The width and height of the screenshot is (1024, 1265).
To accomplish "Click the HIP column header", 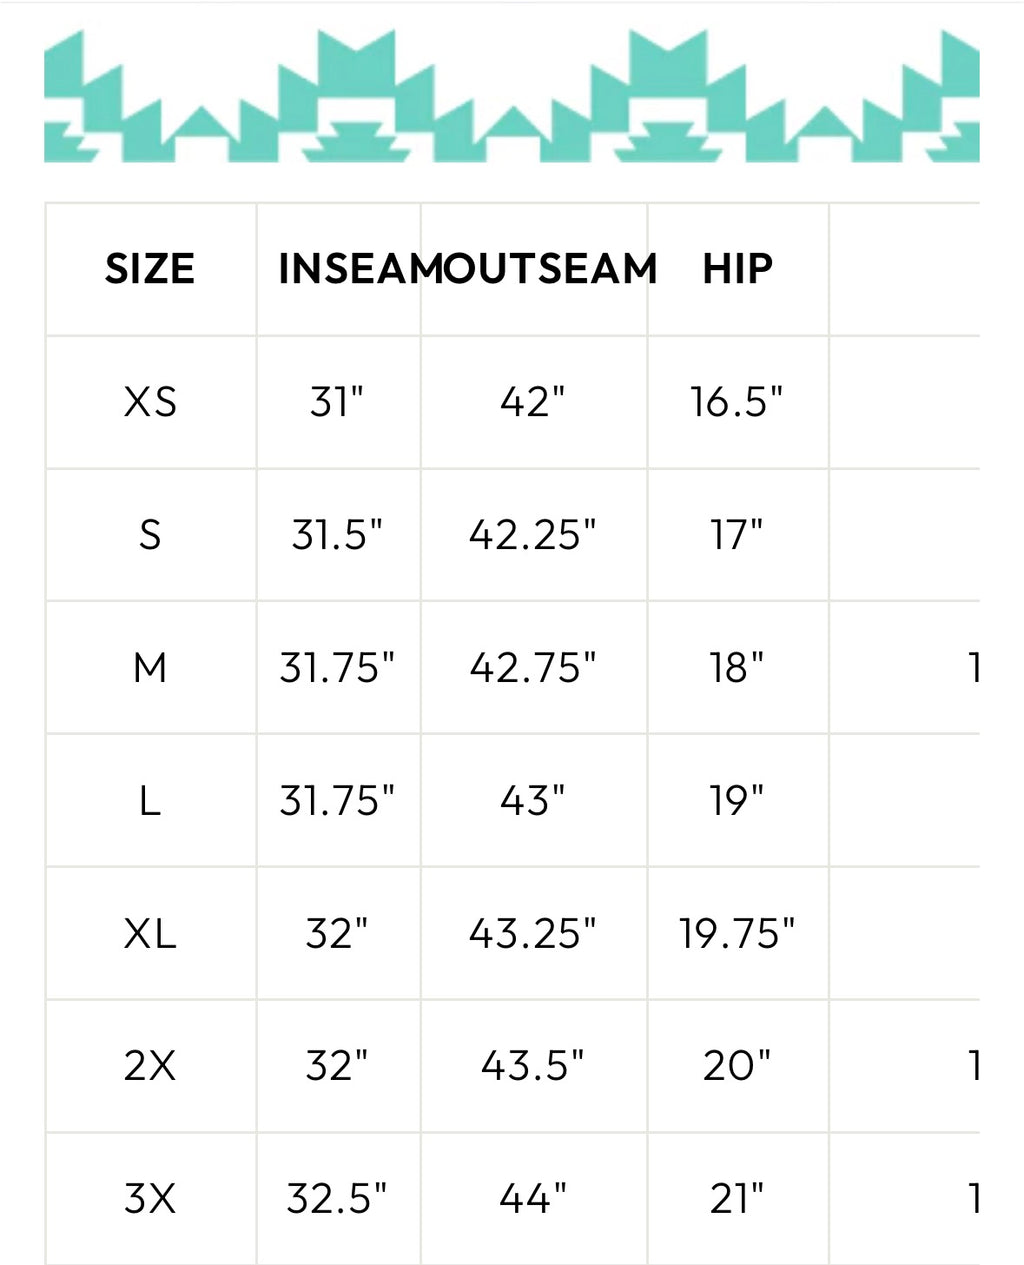I will tap(737, 269).
